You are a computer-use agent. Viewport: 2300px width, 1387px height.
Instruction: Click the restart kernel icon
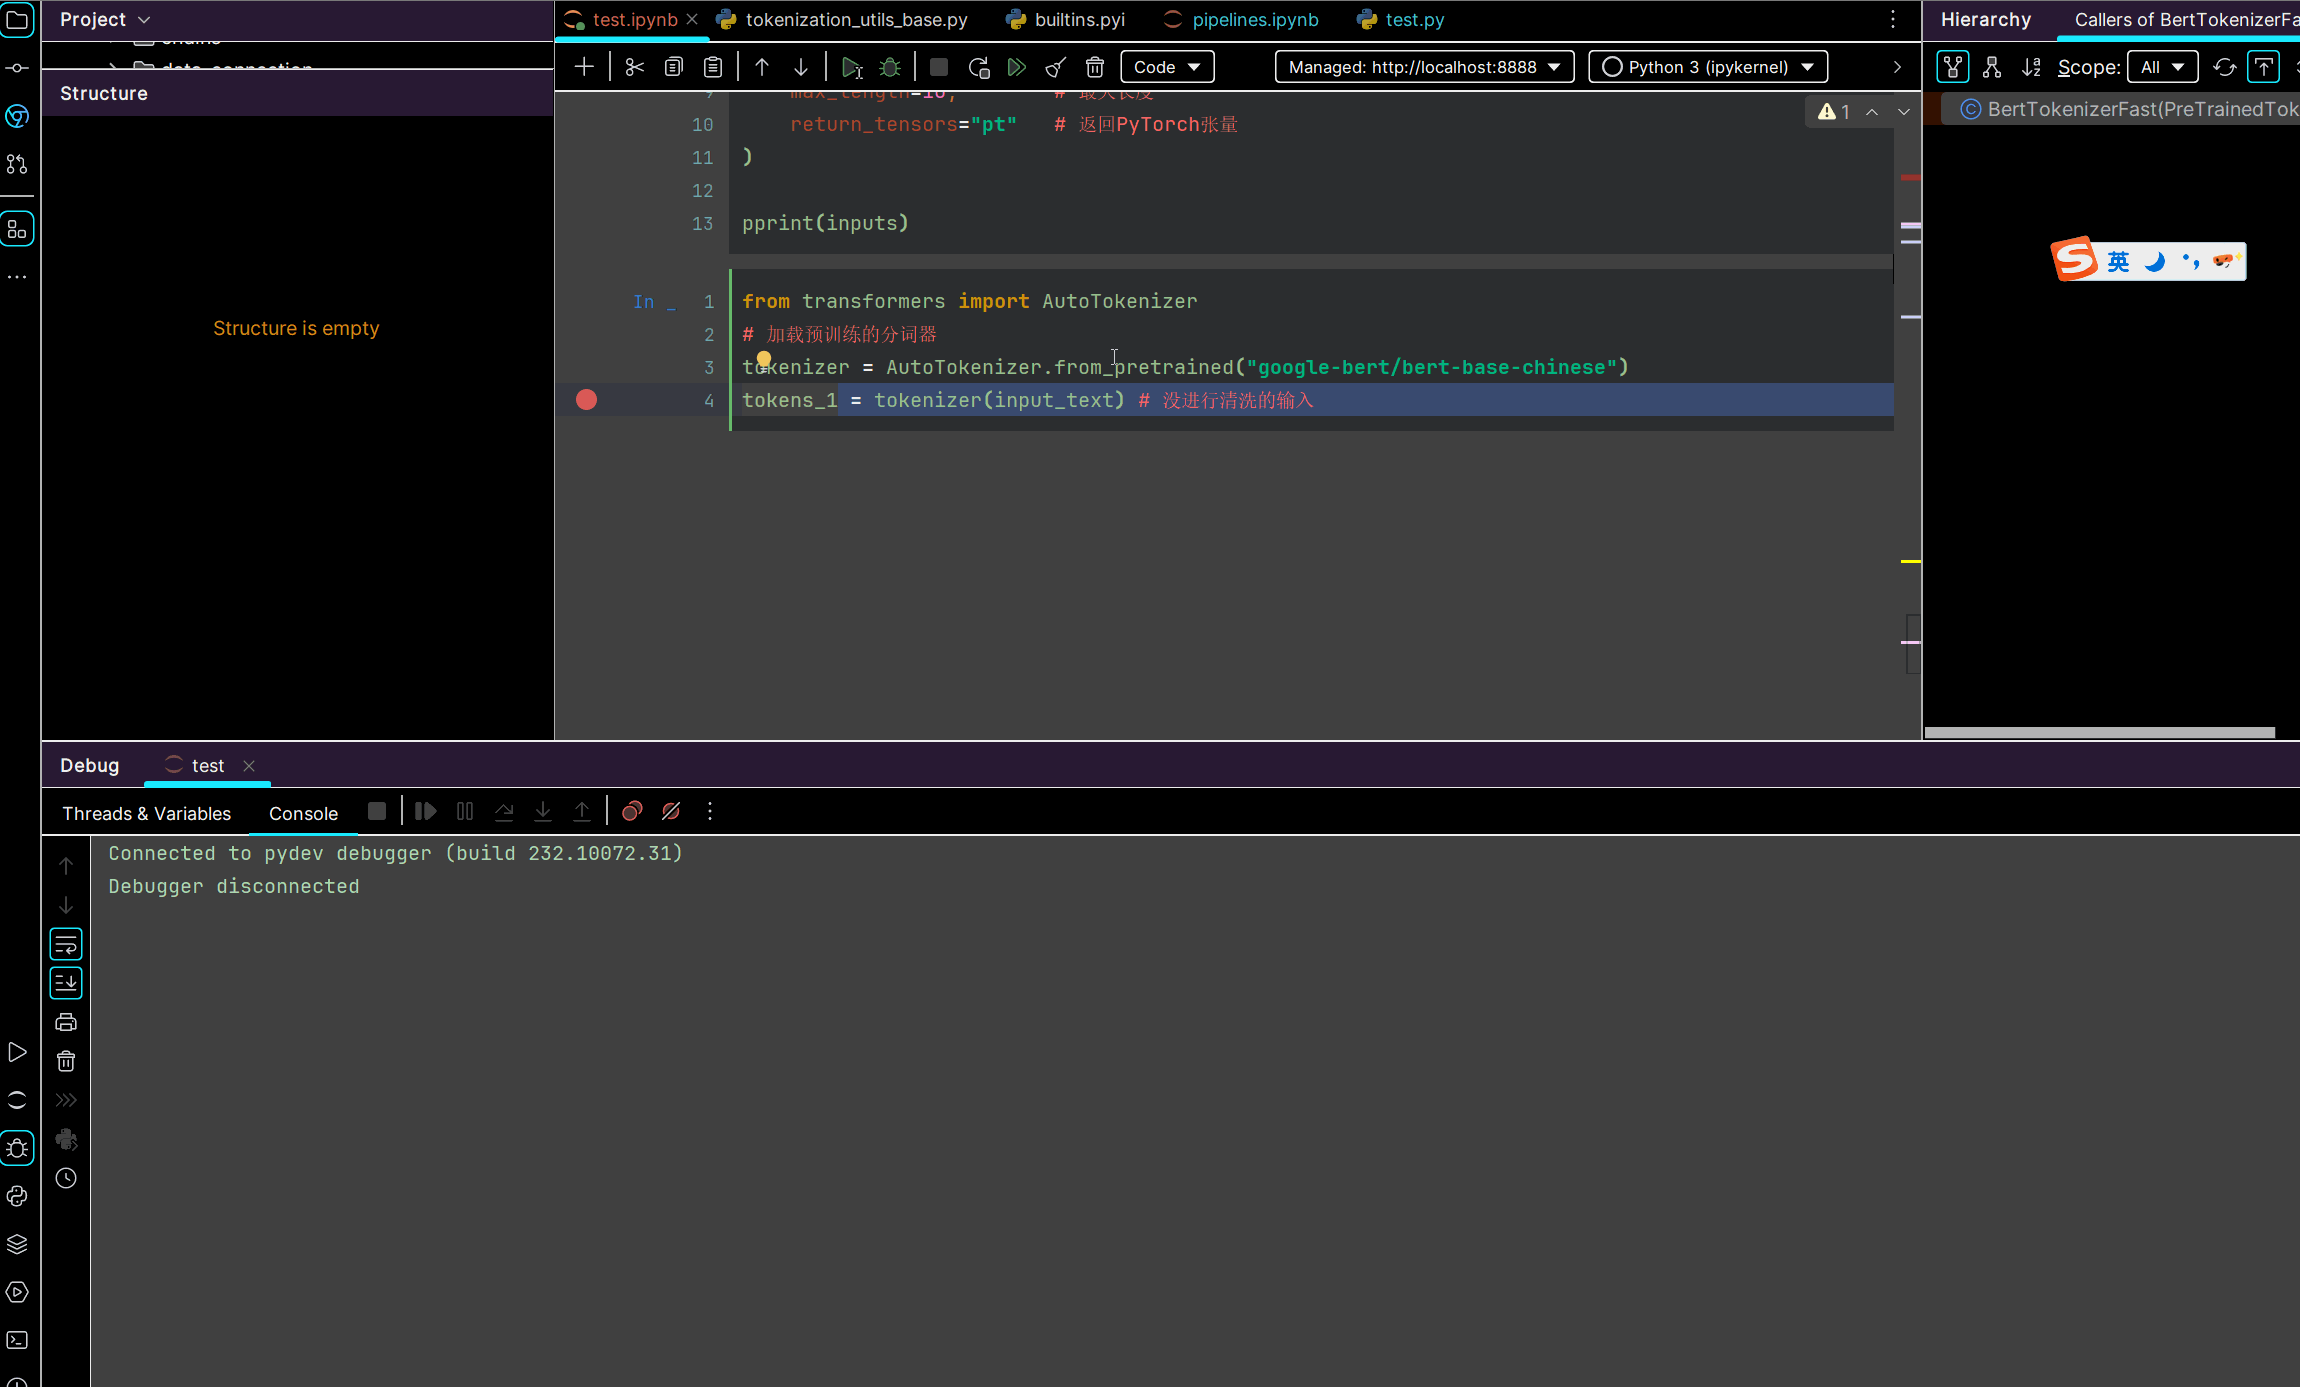coord(978,67)
